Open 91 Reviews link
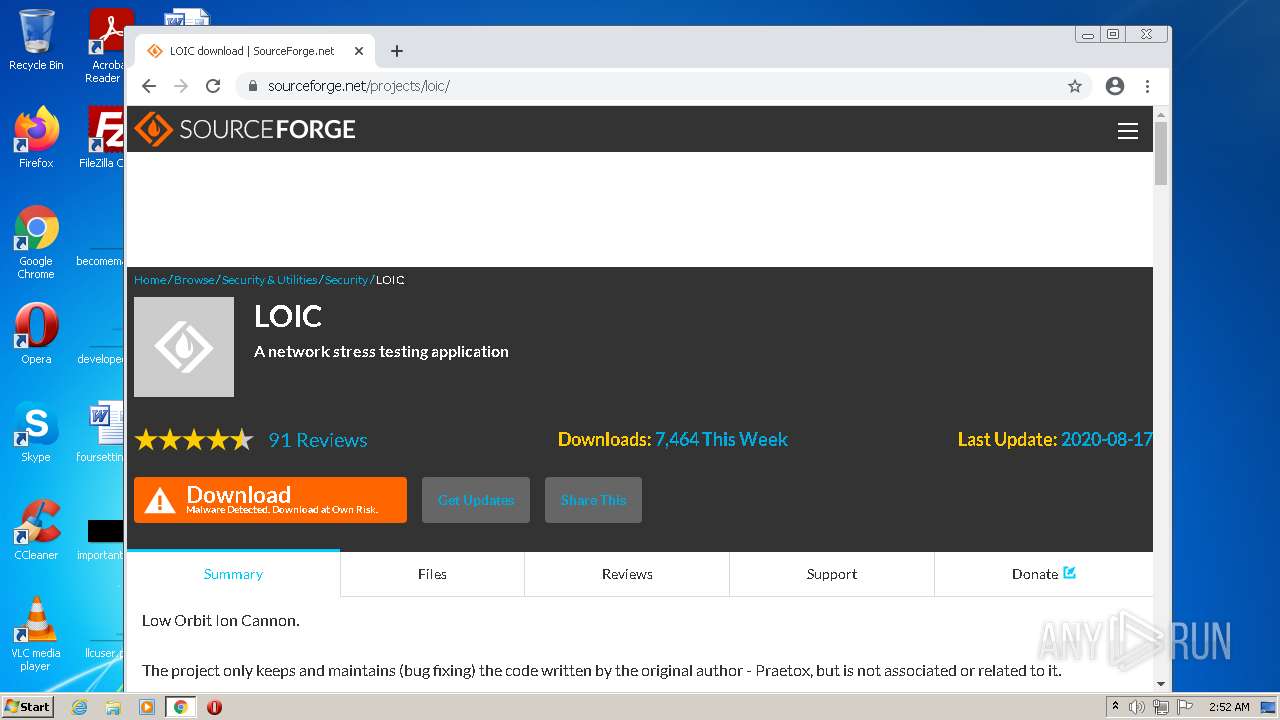Screen dimensions: 1280x720 coord(318,440)
